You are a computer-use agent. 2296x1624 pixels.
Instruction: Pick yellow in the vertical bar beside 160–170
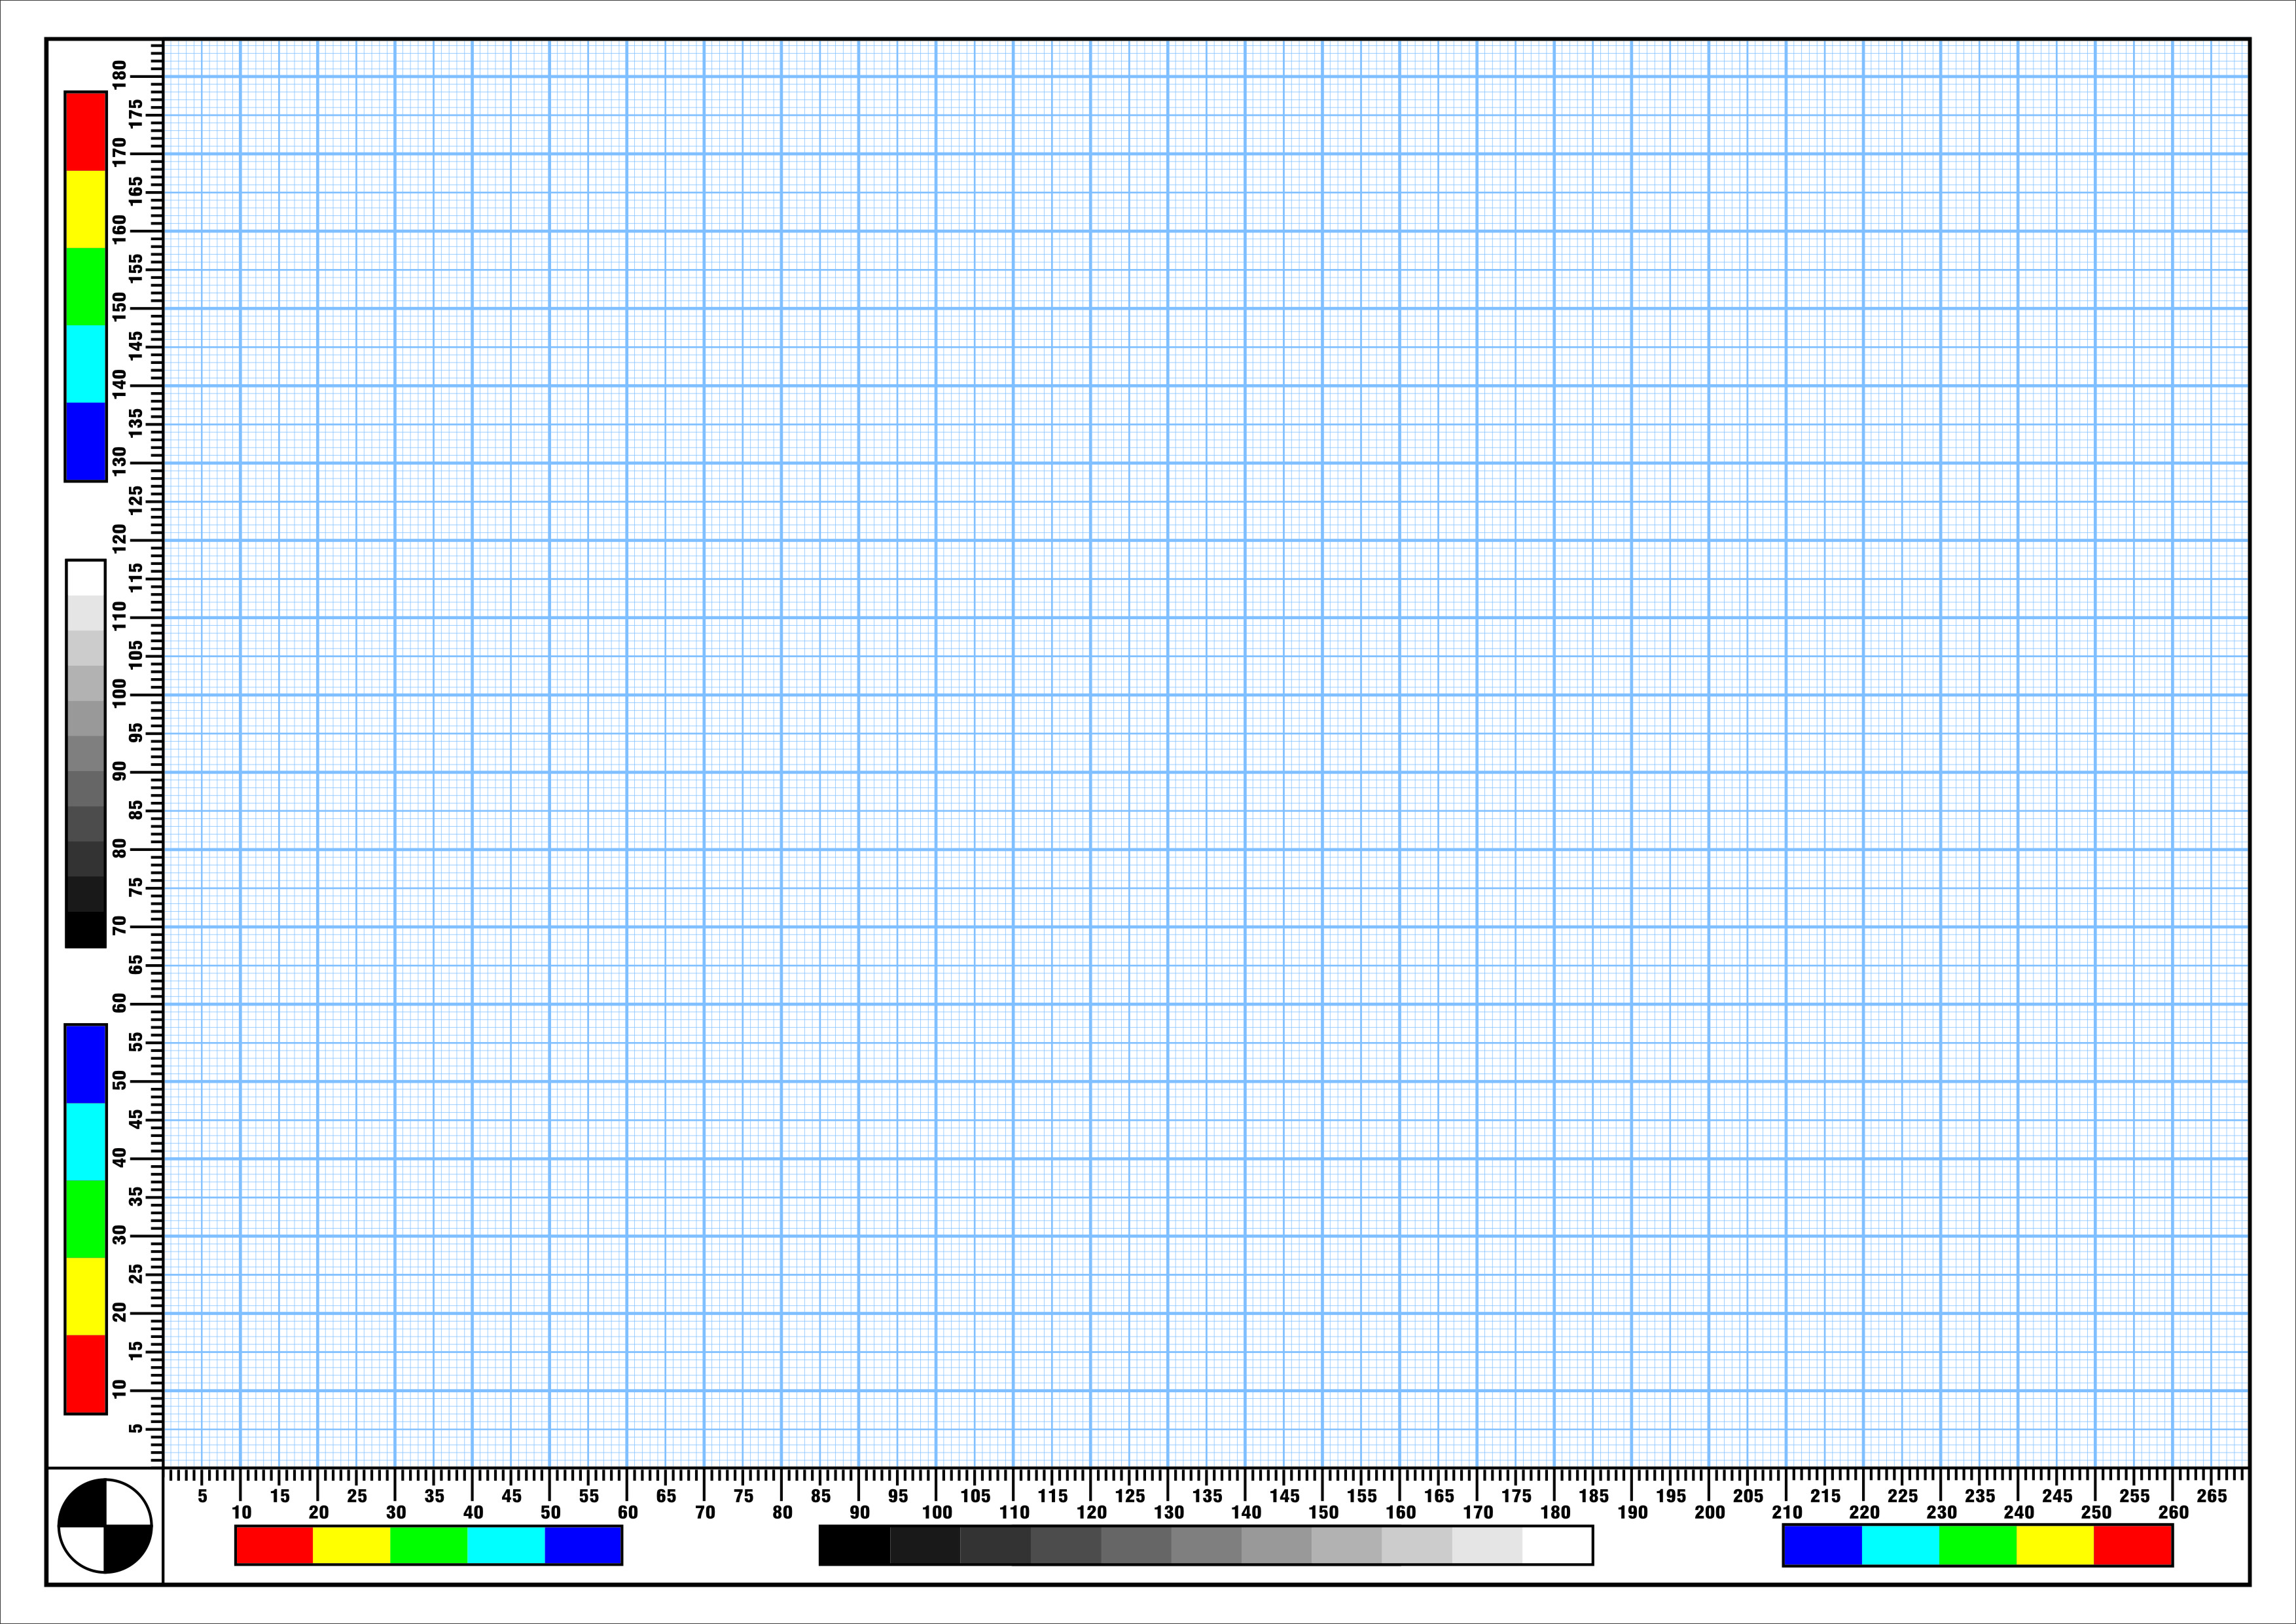[86, 209]
